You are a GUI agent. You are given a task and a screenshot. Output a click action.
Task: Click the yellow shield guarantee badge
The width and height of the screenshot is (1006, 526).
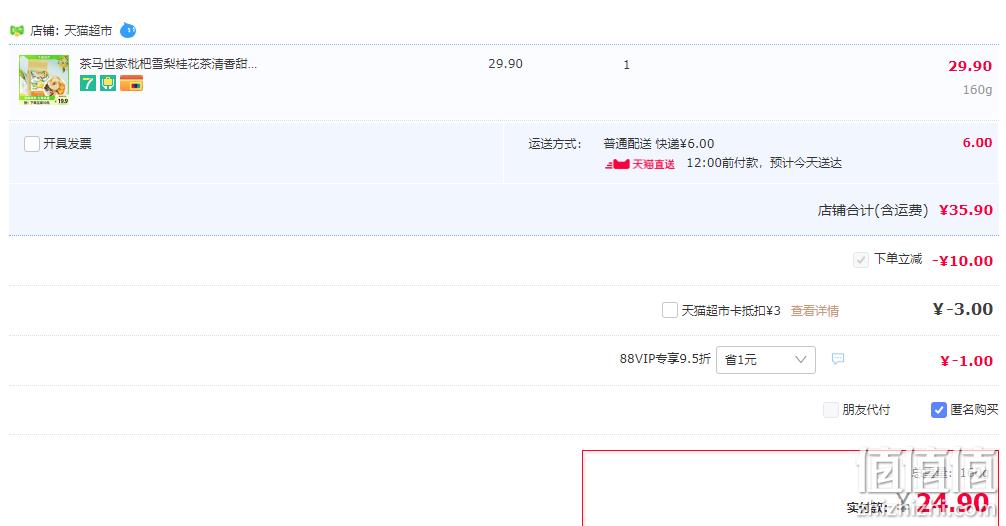108,83
